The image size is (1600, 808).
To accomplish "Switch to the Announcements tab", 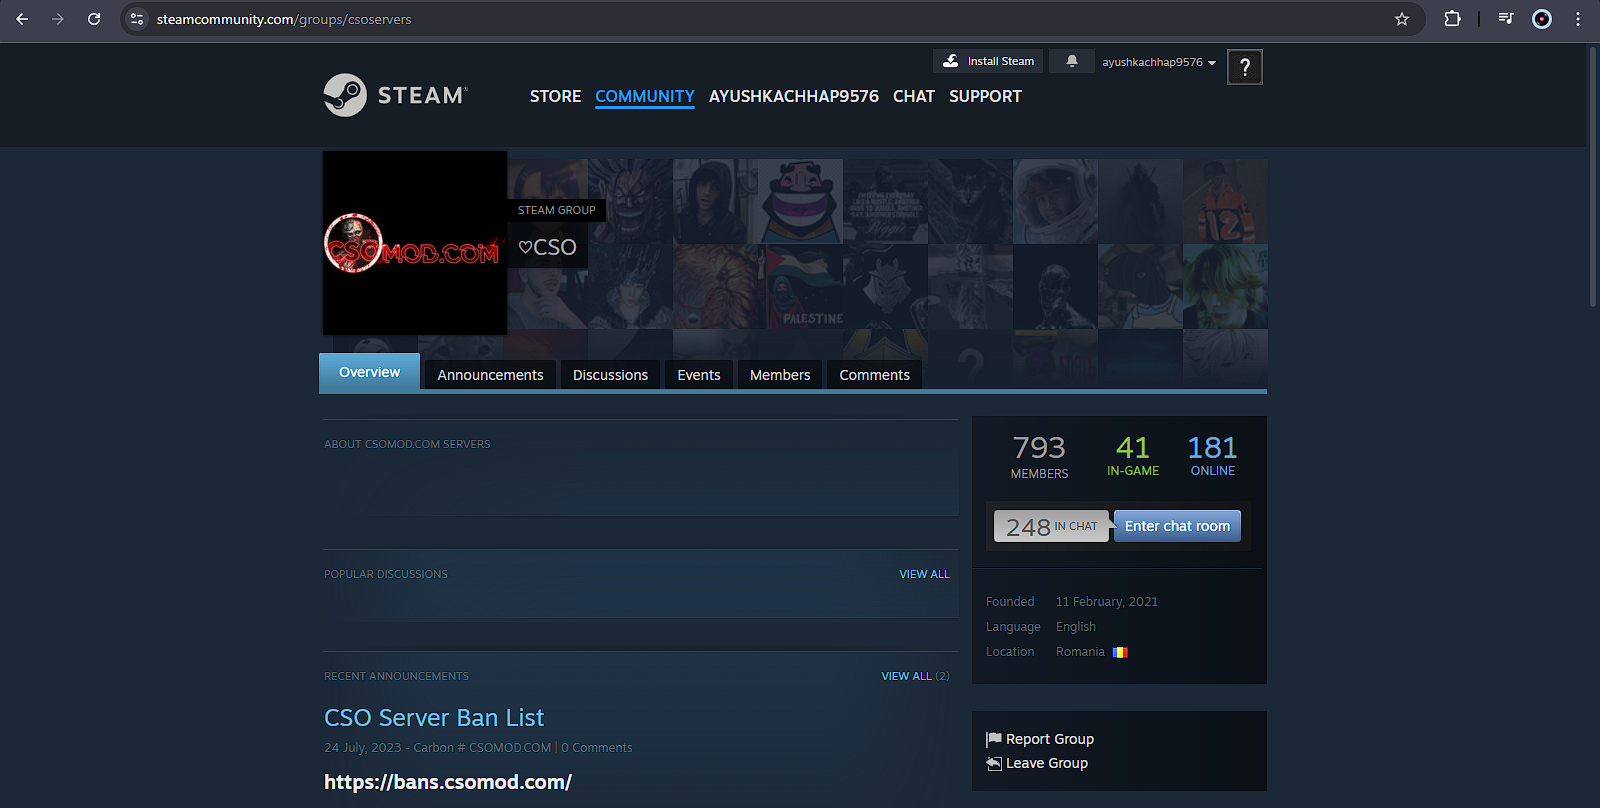I will tap(490, 375).
